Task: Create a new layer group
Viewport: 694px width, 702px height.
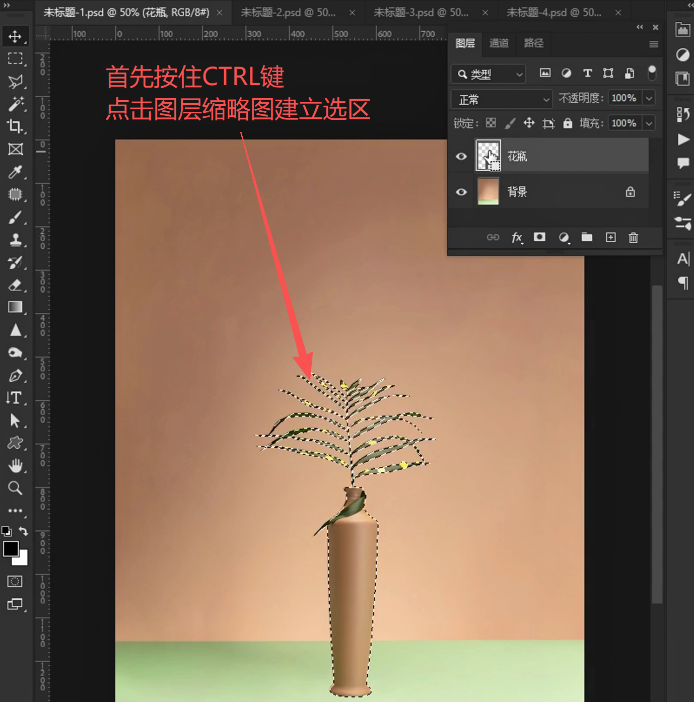Action: (587, 237)
